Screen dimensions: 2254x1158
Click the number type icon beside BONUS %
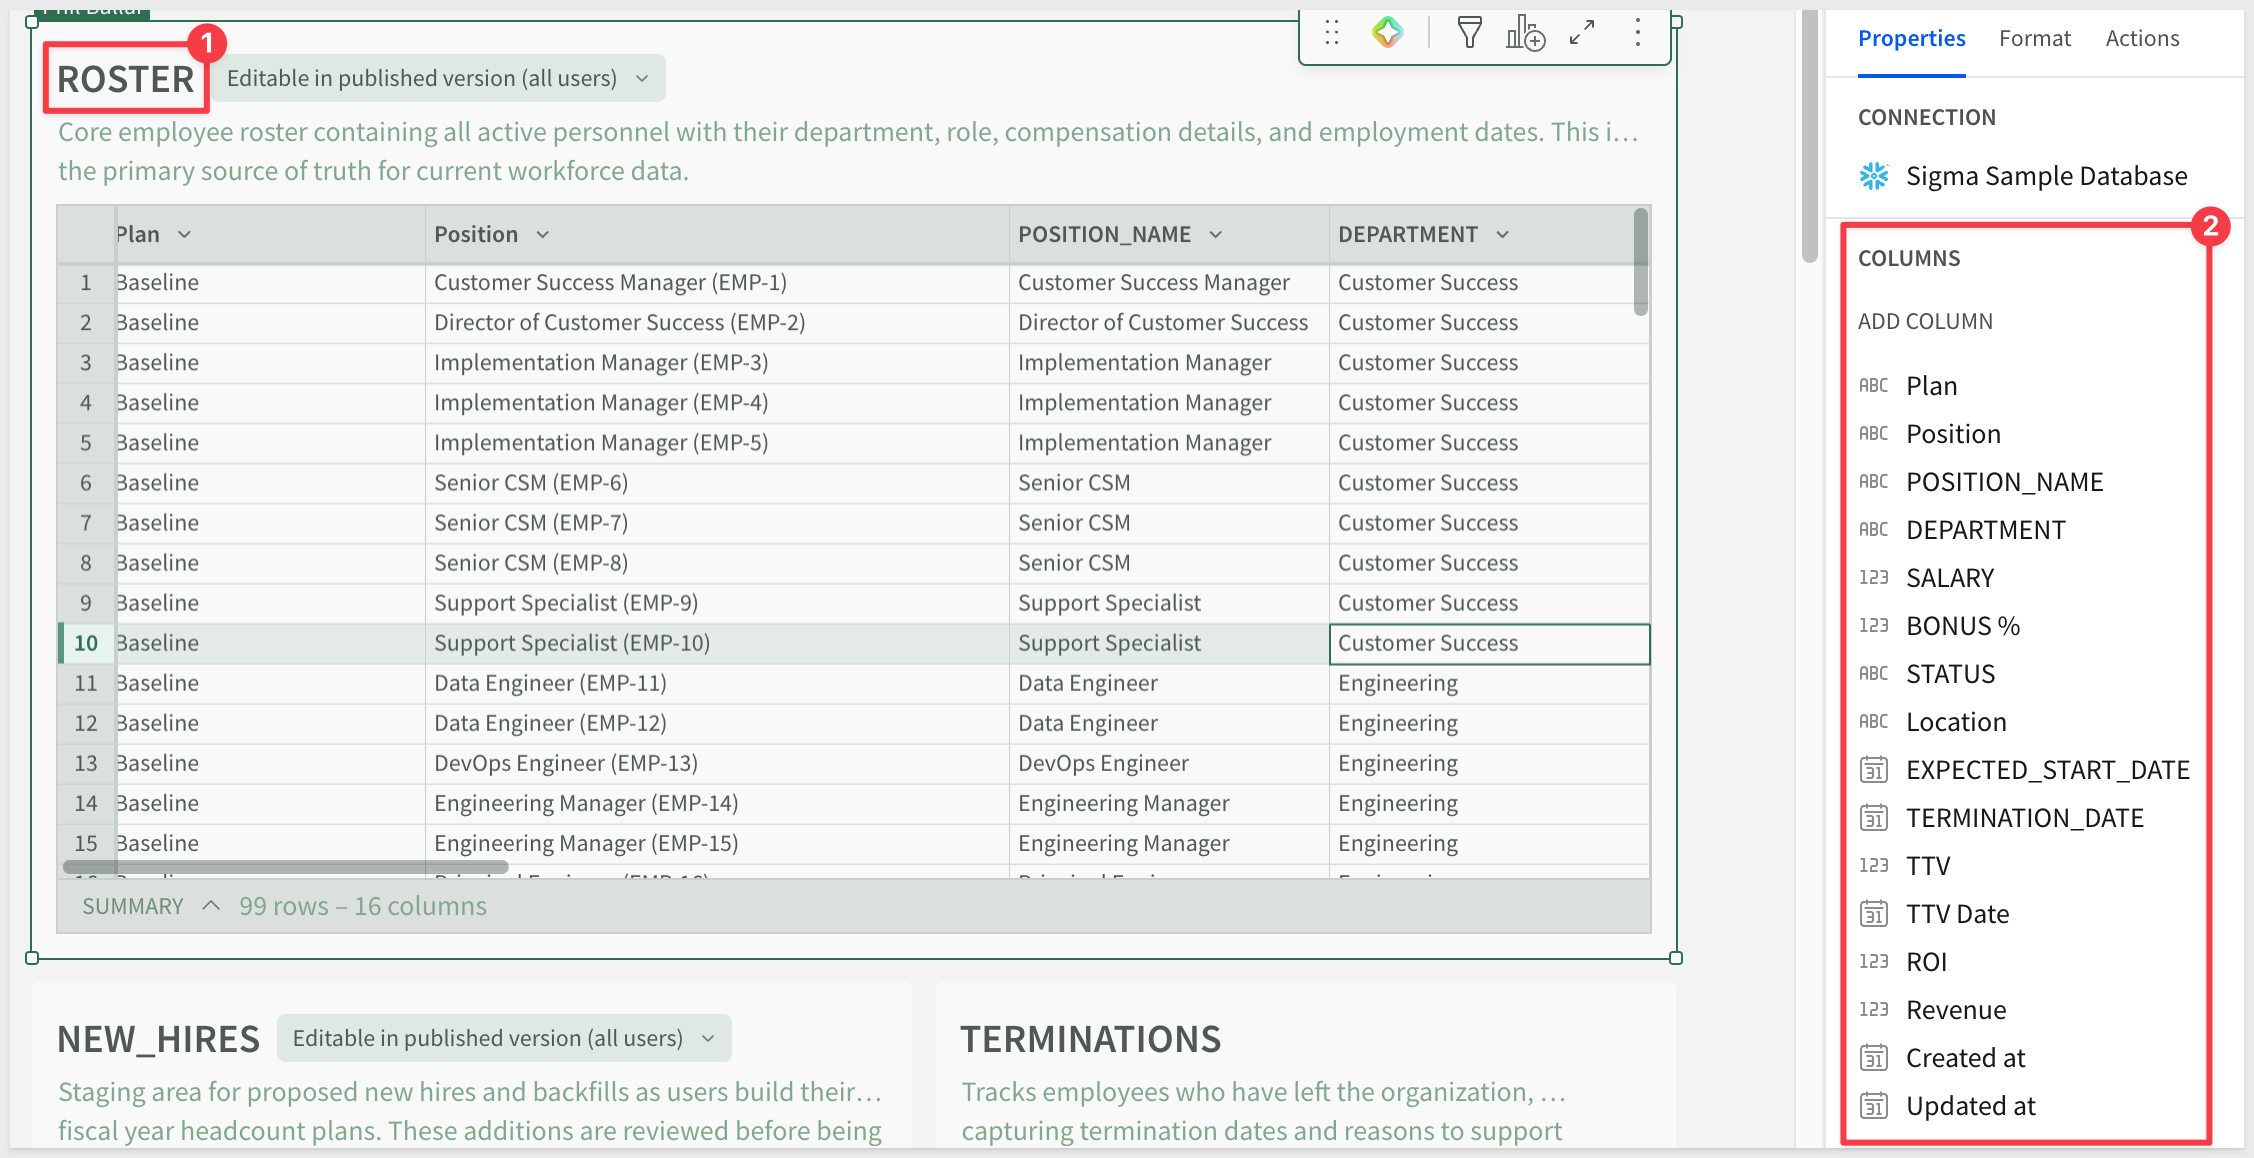pos(1873,626)
